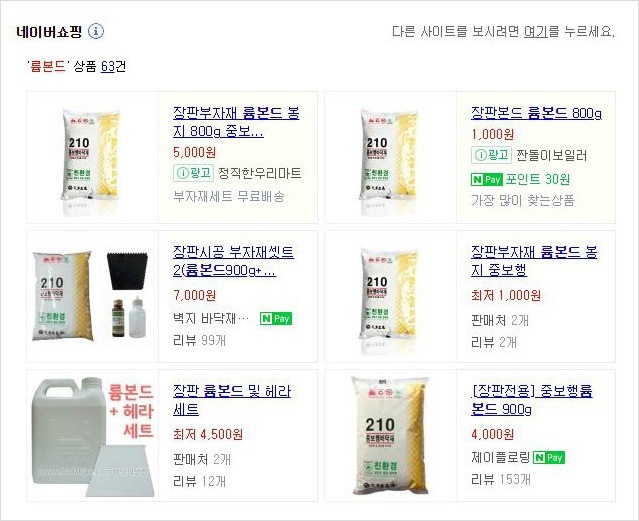639x521 pixels.
Task: Click the 5,000원 product bag thumbnail
Action: click(92, 158)
